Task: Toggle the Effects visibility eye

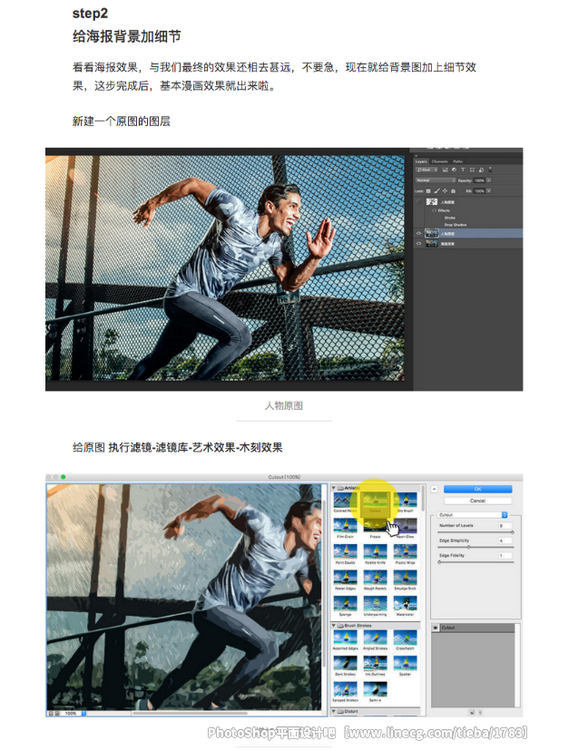Action: coord(434,210)
